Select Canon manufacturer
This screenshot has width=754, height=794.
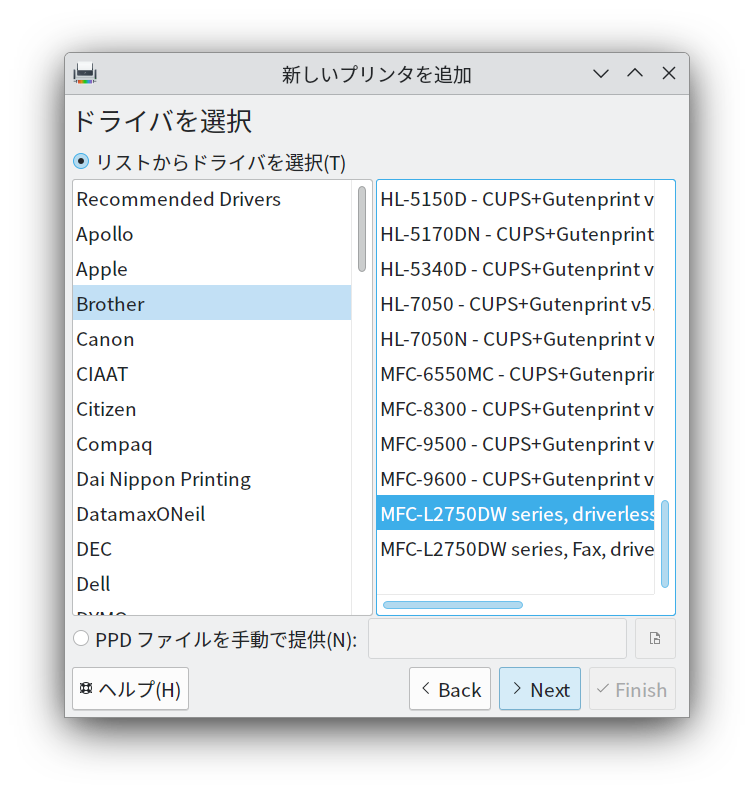tap(212, 339)
